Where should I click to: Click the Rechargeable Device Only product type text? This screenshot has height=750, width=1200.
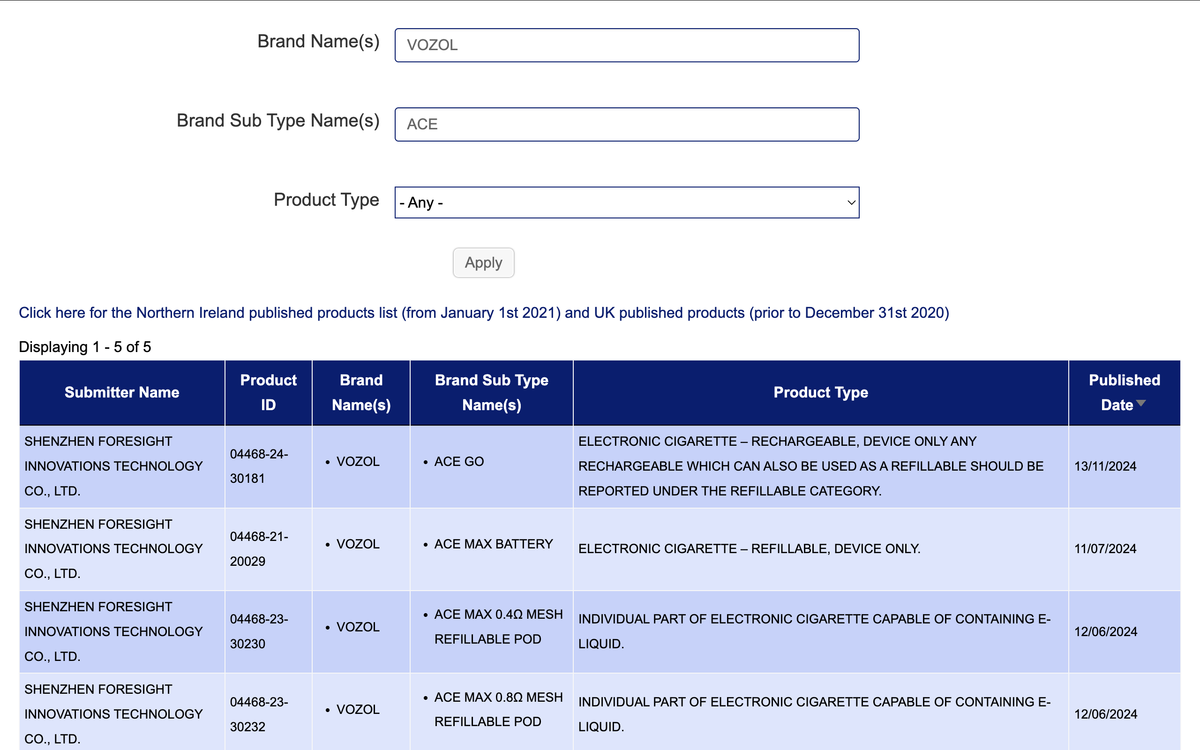tap(811, 466)
